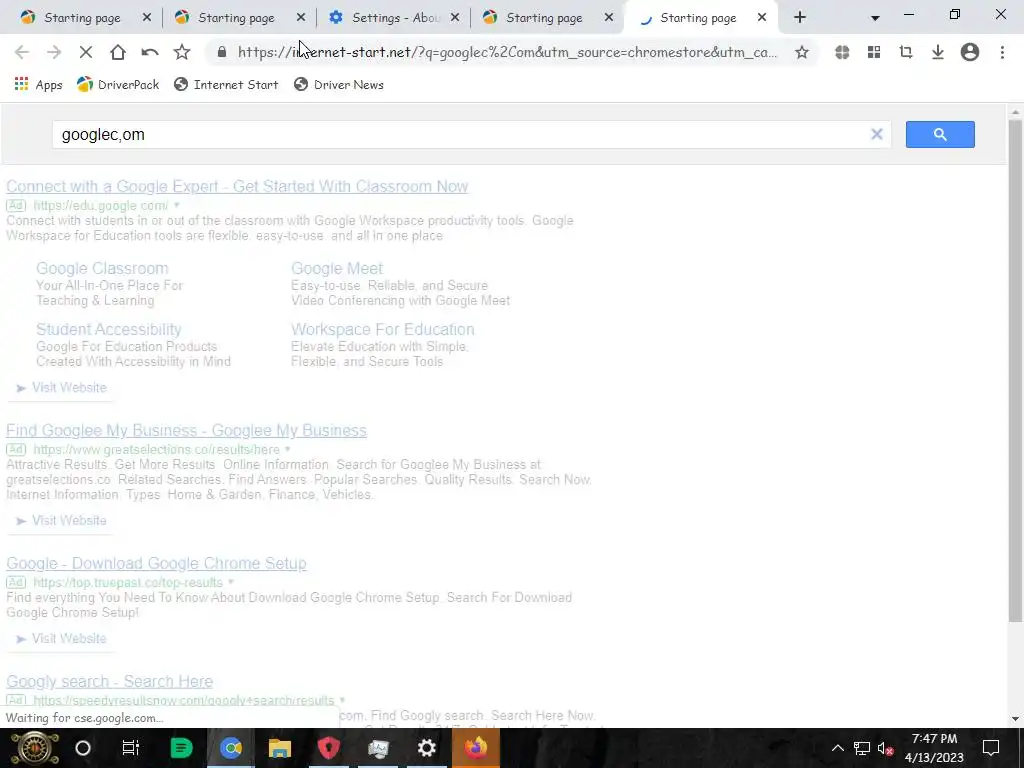The image size is (1024, 768).
Task: Click muted volume tray icon
Action: point(886,748)
